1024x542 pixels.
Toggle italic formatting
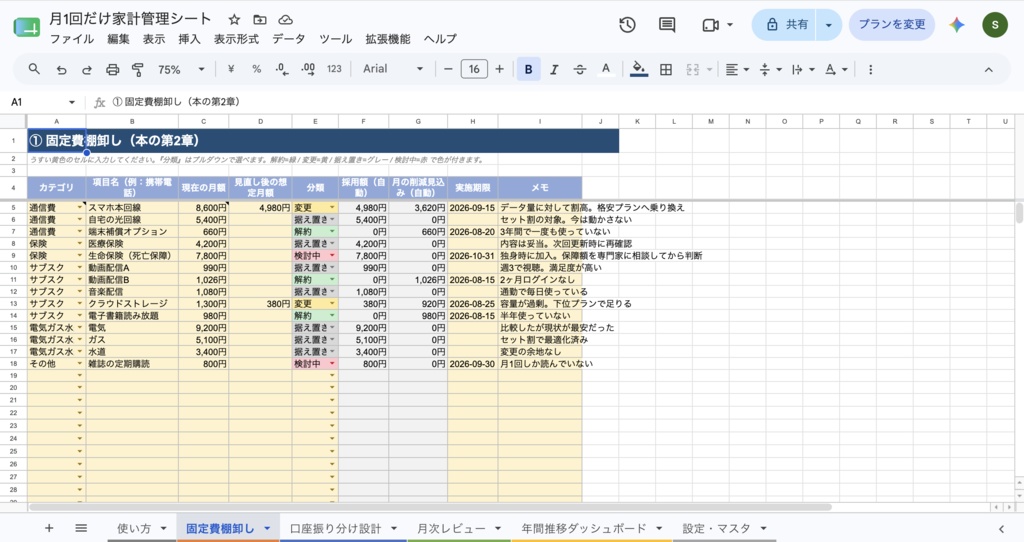554,69
